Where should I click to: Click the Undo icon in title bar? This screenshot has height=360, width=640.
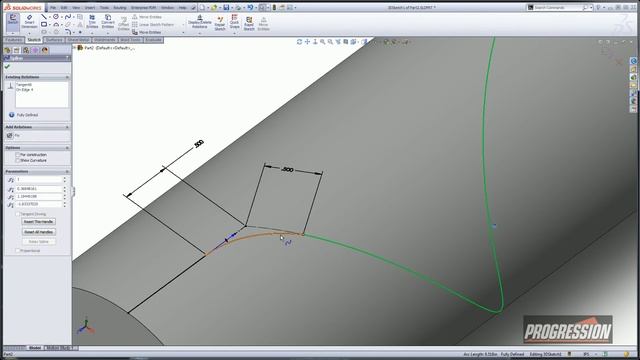(250, 7)
